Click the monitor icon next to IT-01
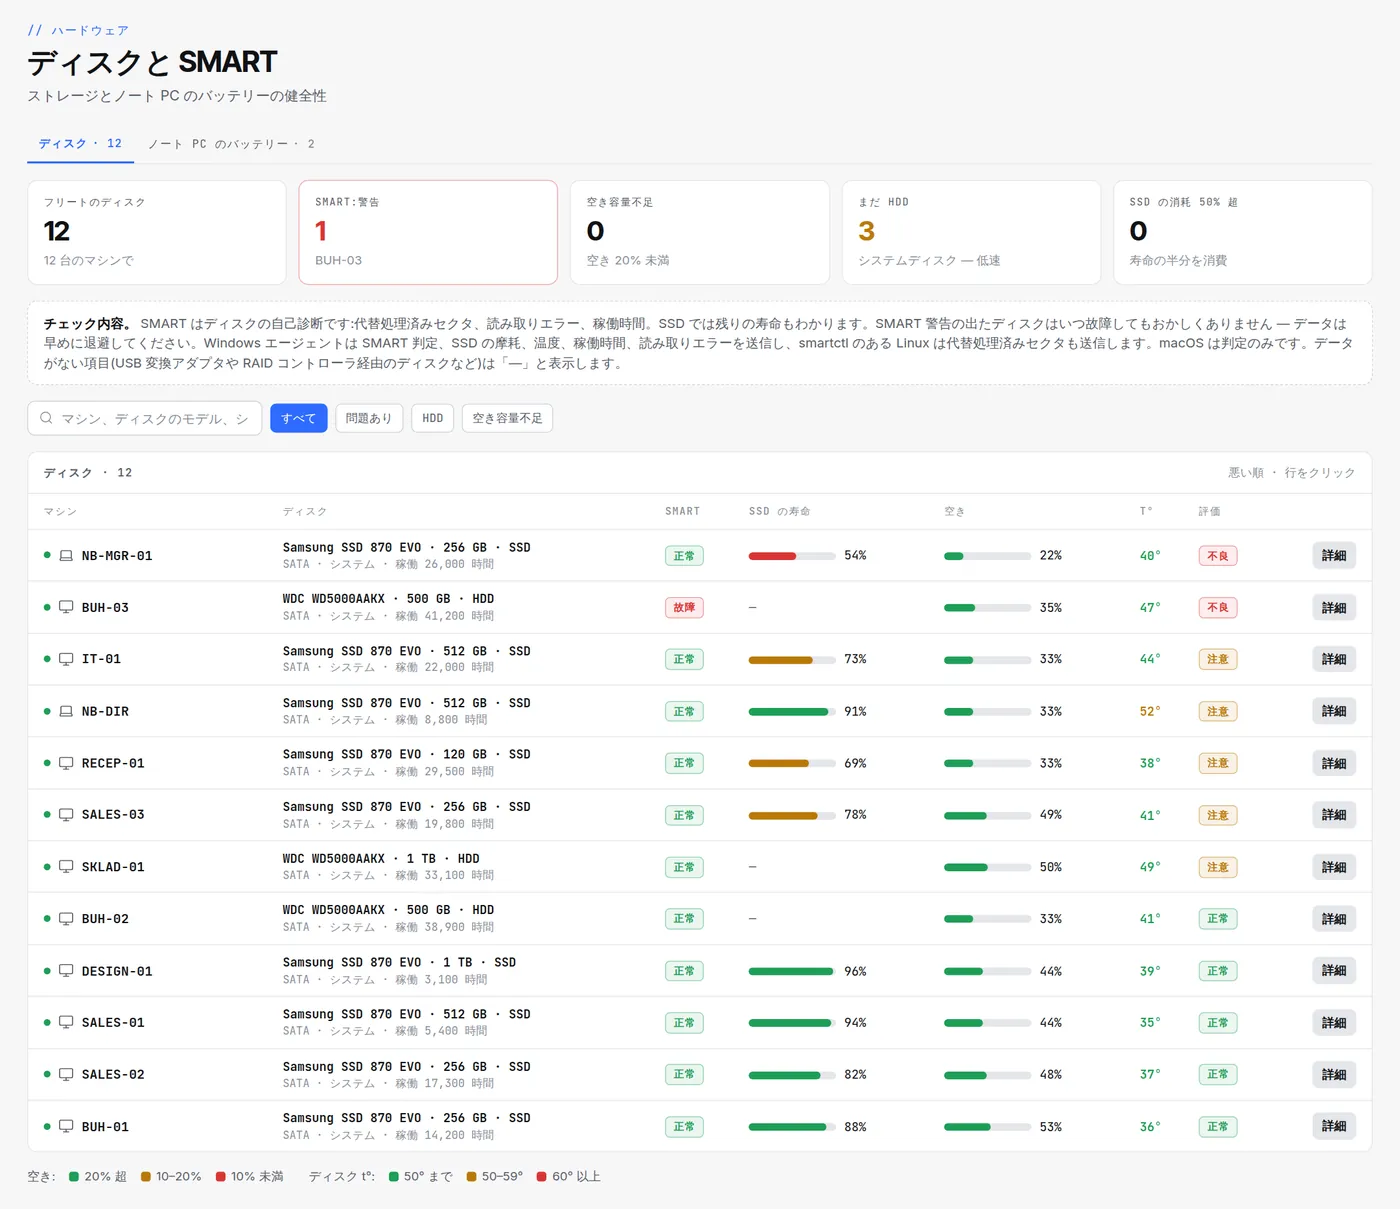1400x1209 pixels. pos(66,659)
